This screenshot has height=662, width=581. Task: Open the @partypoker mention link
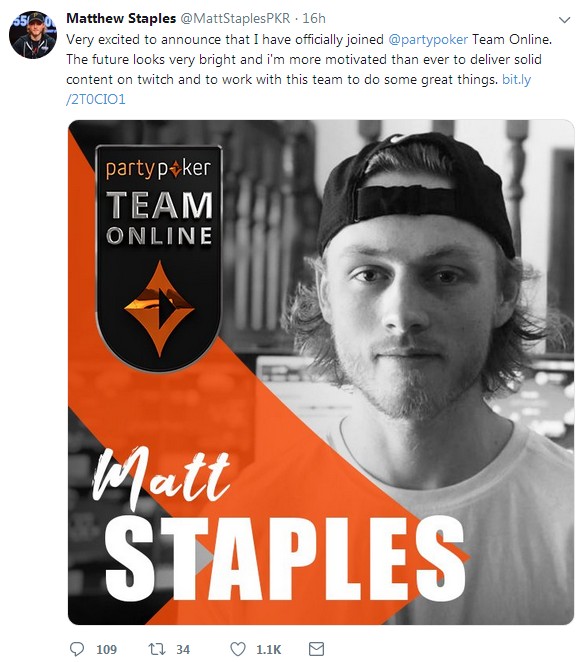click(428, 39)
